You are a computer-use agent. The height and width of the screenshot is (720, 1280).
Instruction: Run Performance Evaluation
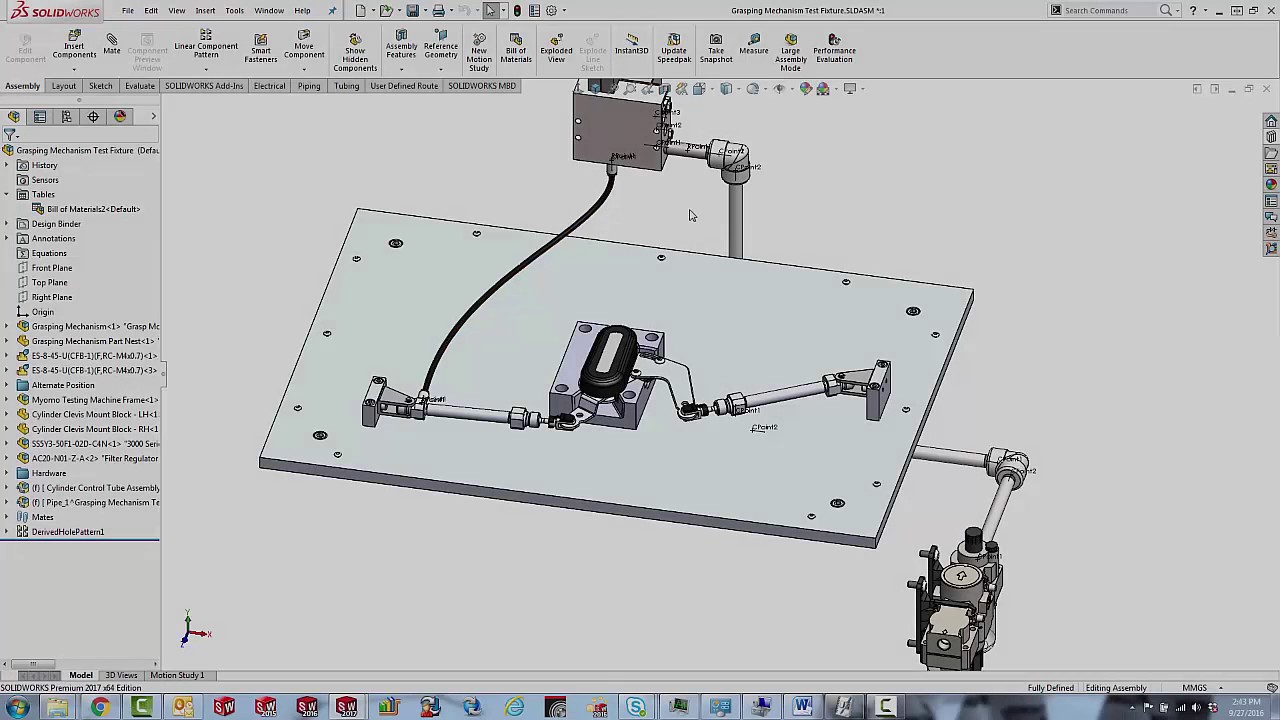coord(834,47)
